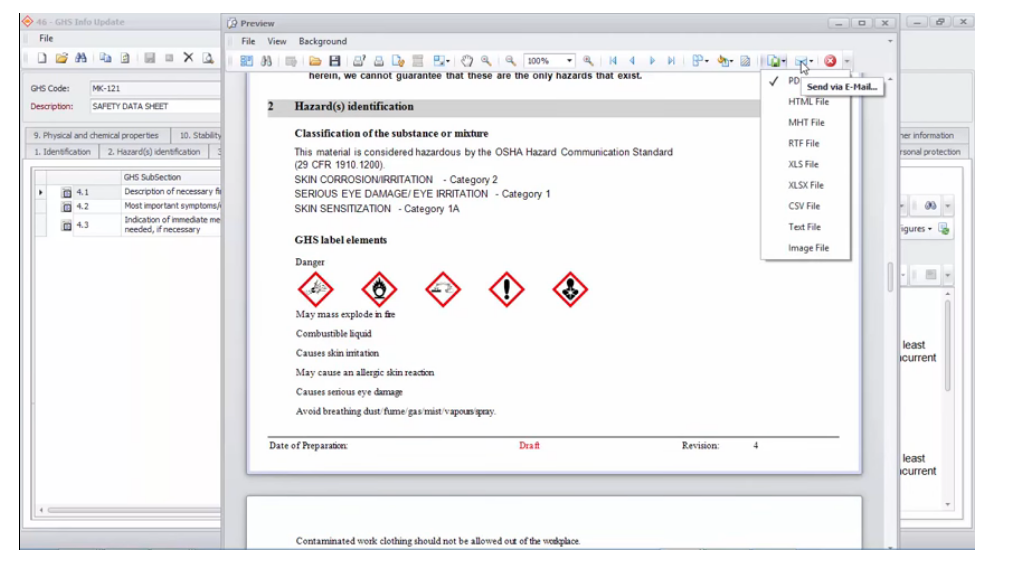Choose XLS File export option
Screen dimensions: 1031x582
point(805,164)
